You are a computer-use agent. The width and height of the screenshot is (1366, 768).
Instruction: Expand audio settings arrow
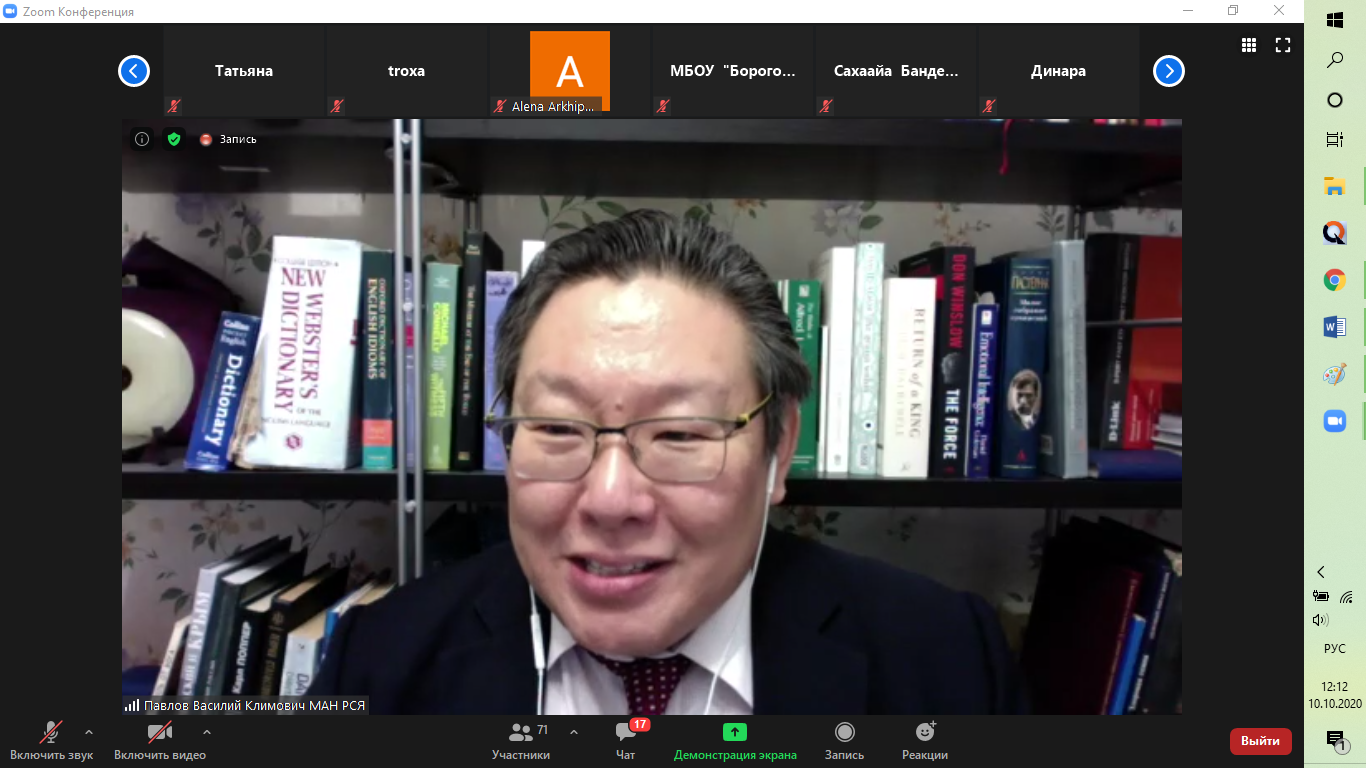click(89, 732)
